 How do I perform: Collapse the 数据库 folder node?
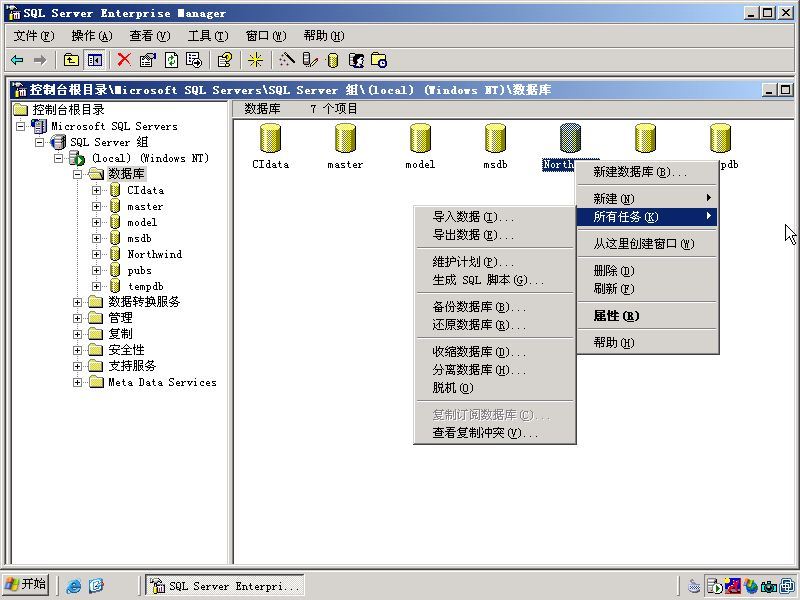[77, 174]
